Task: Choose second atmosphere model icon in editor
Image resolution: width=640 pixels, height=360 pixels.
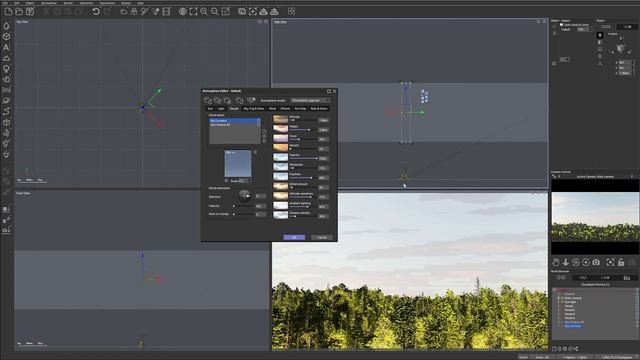Action: point(218,100)
